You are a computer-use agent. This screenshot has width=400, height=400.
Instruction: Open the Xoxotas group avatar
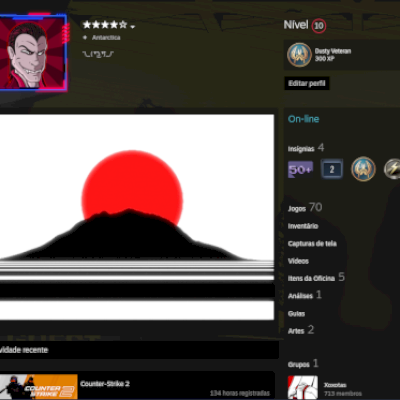[303, 387]
